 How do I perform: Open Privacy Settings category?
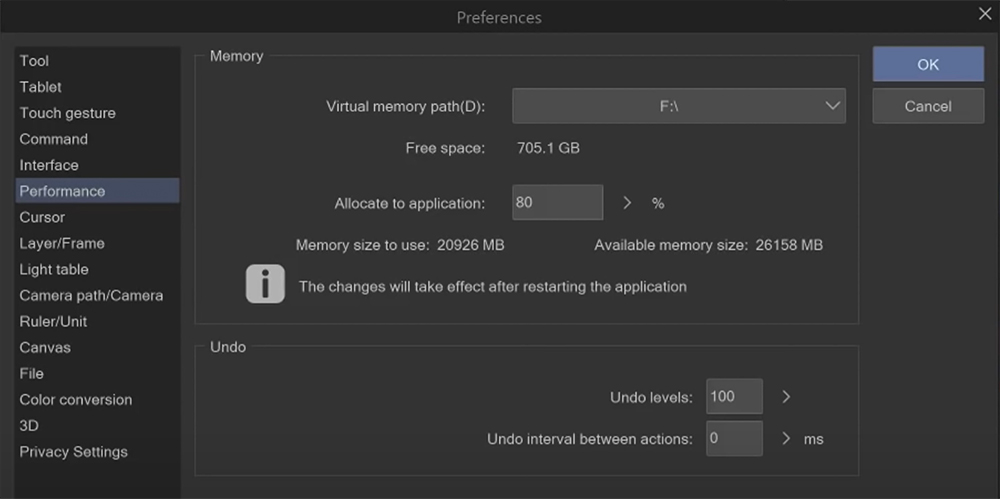coord(74,451)
